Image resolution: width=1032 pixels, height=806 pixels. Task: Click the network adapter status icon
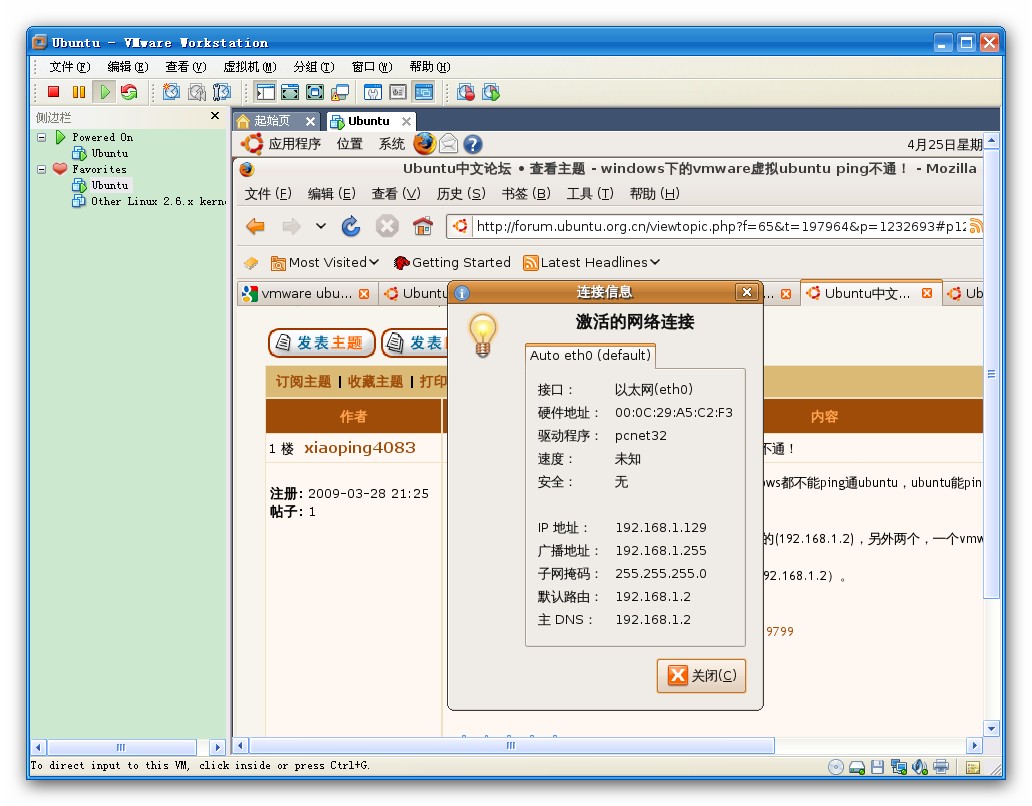pyautogui.click(x=898, y=767)
